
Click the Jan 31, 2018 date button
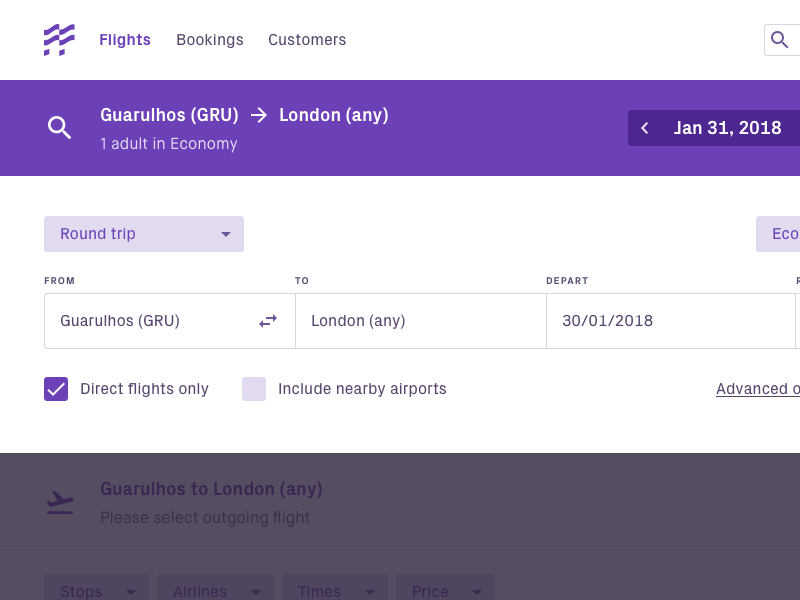728,128
